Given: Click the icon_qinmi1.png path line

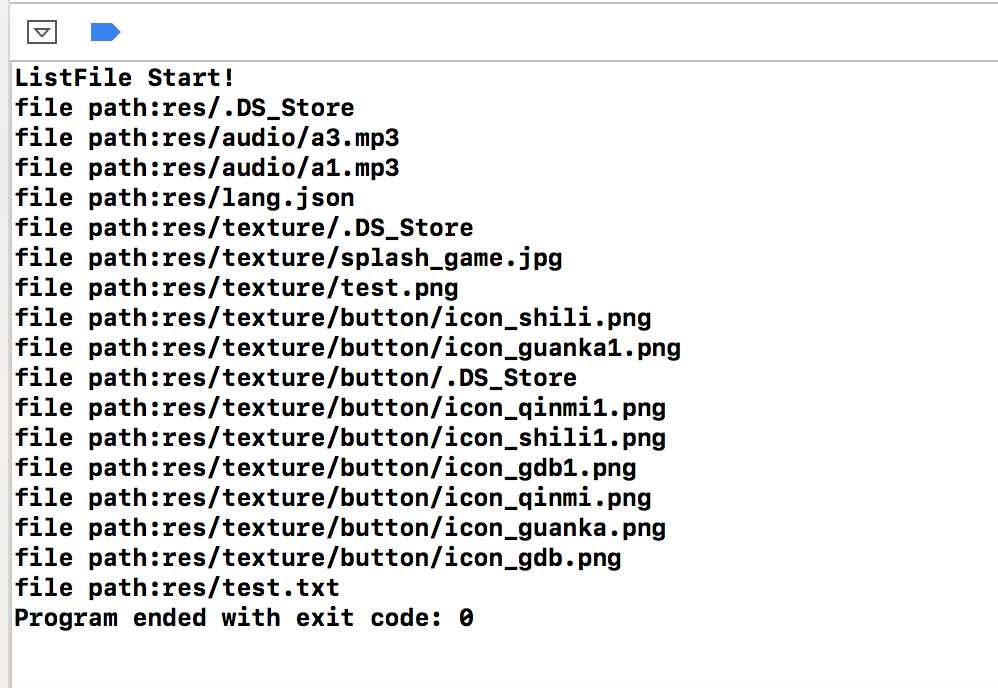Looking at the screenshot, I should pos(341,407).
